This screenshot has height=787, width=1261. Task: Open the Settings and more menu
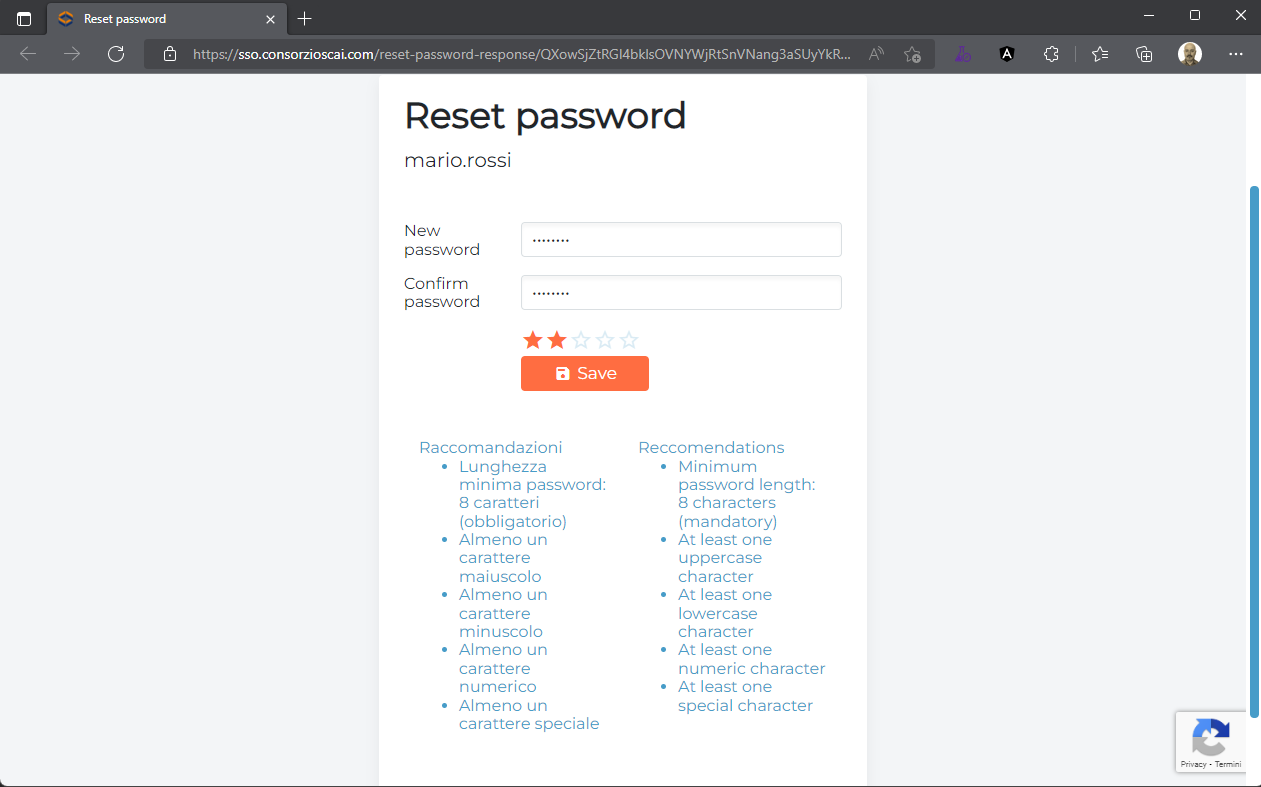click(x=1236, y=54)
